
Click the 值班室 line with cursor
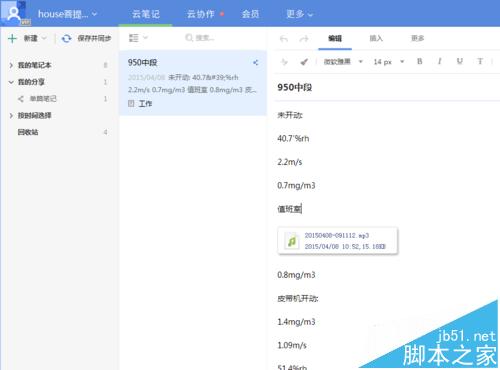[289, 209]
